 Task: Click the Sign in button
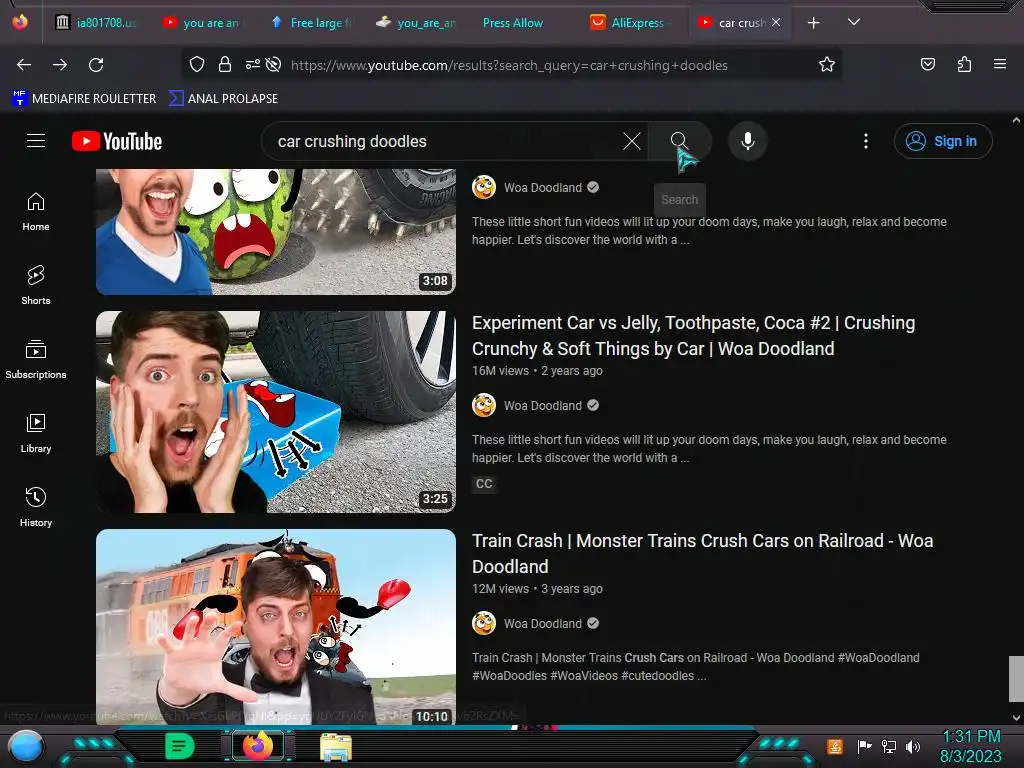point(943,141)
